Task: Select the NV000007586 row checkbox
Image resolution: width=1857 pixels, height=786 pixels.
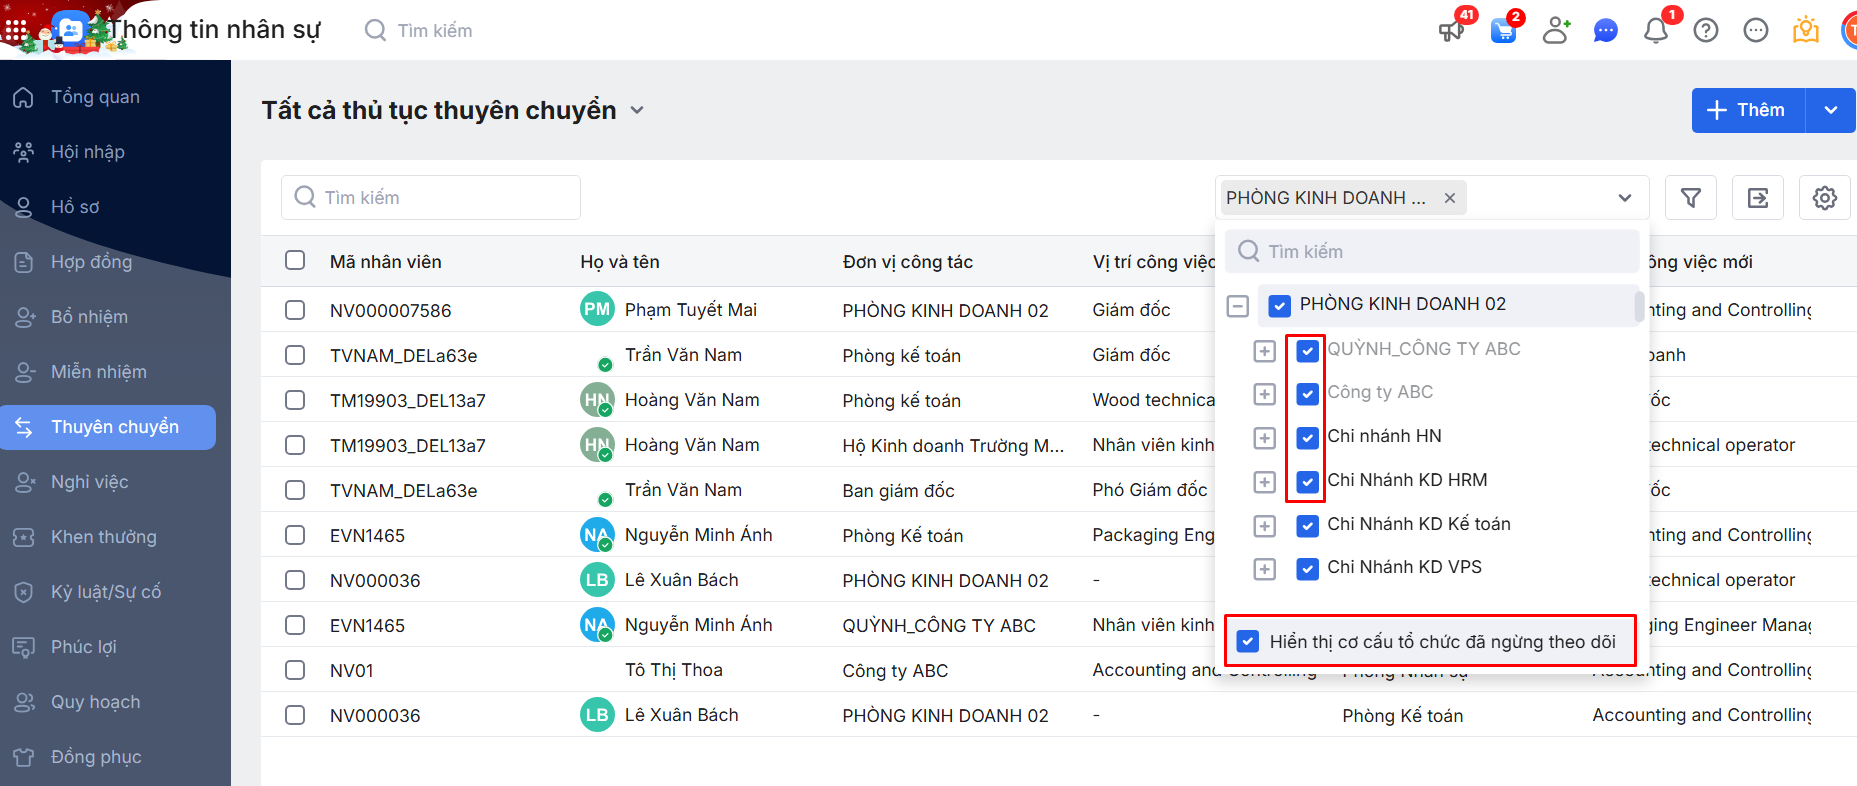Action: (x=295, y=310)
